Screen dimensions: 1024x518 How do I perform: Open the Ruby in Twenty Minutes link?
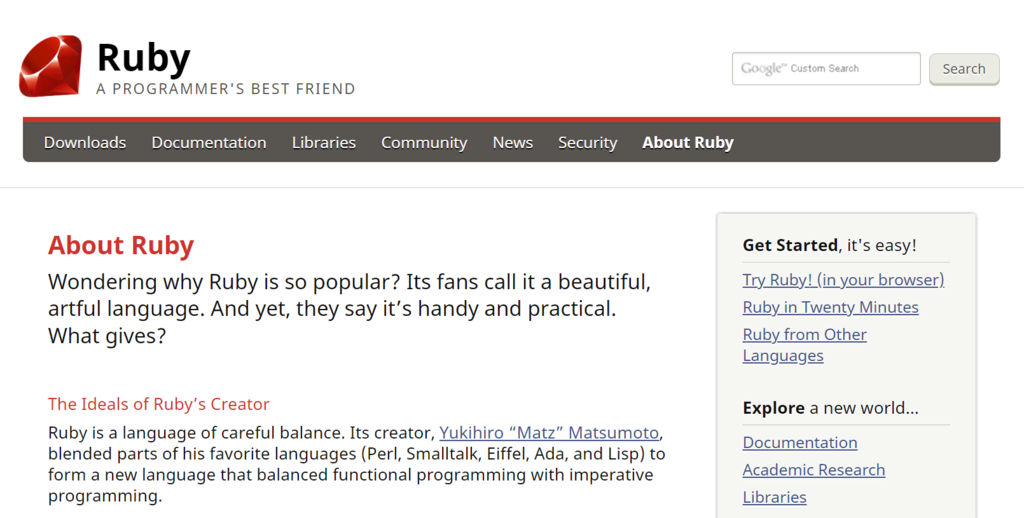tap(830, 307)
